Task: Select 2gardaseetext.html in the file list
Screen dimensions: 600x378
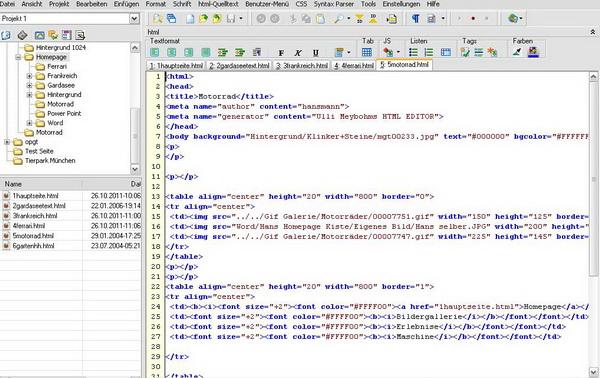Action: (39, 206)
